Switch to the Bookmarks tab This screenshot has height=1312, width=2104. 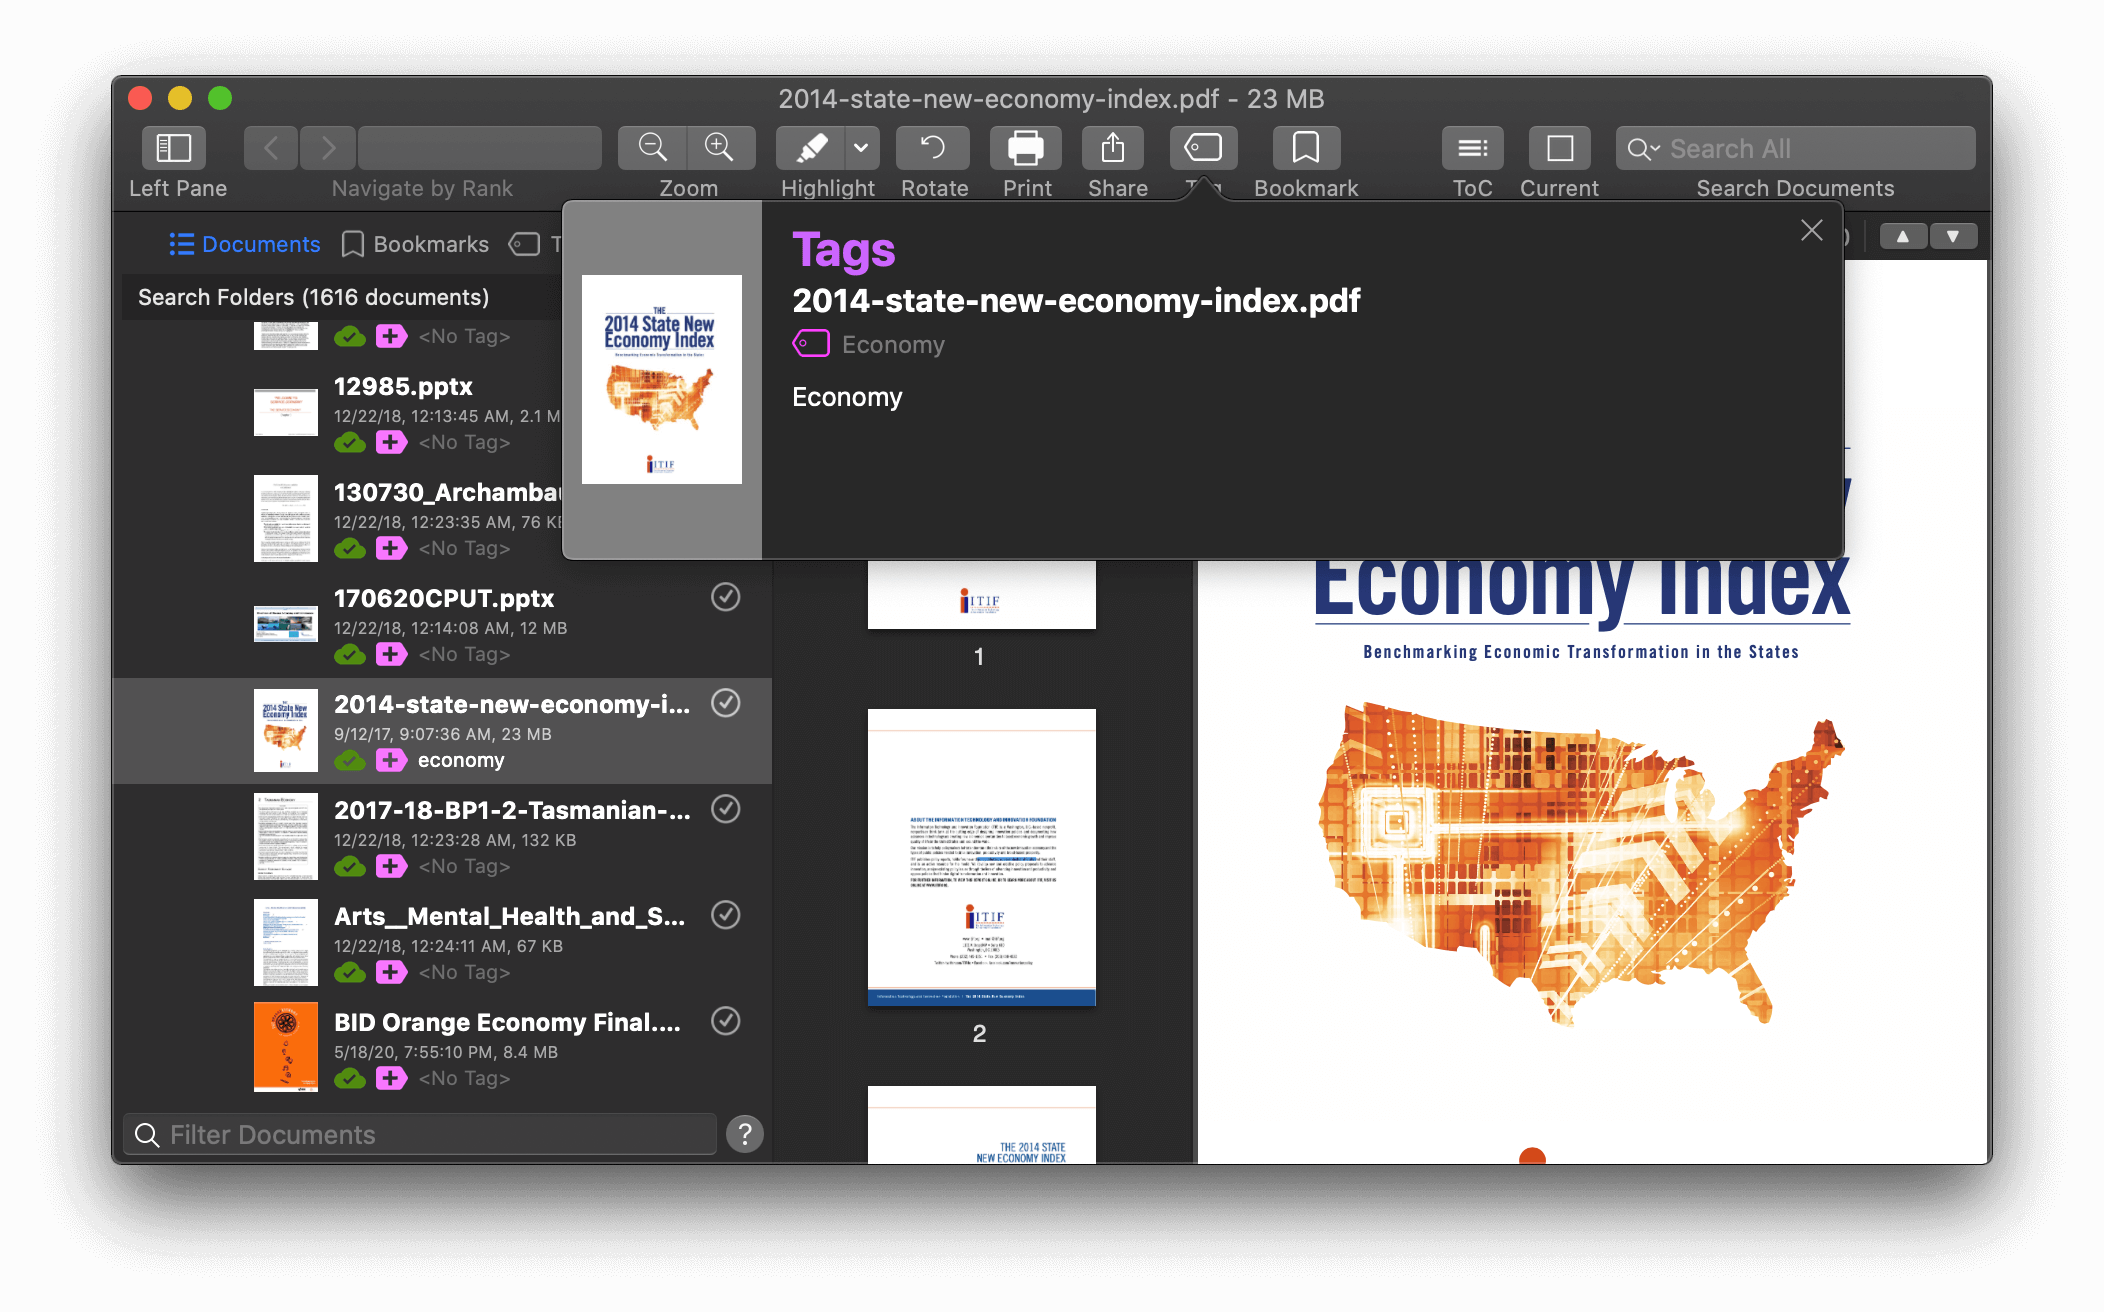coord(415,244)
